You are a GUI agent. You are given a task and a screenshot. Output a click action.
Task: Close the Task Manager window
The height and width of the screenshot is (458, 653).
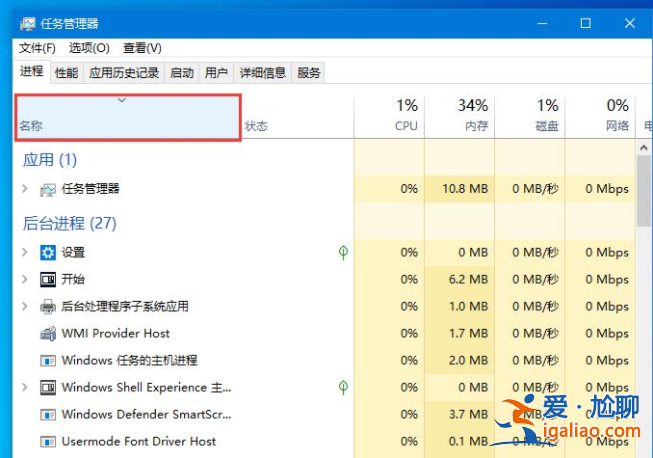pyautogui.click(x=629, y=23)
